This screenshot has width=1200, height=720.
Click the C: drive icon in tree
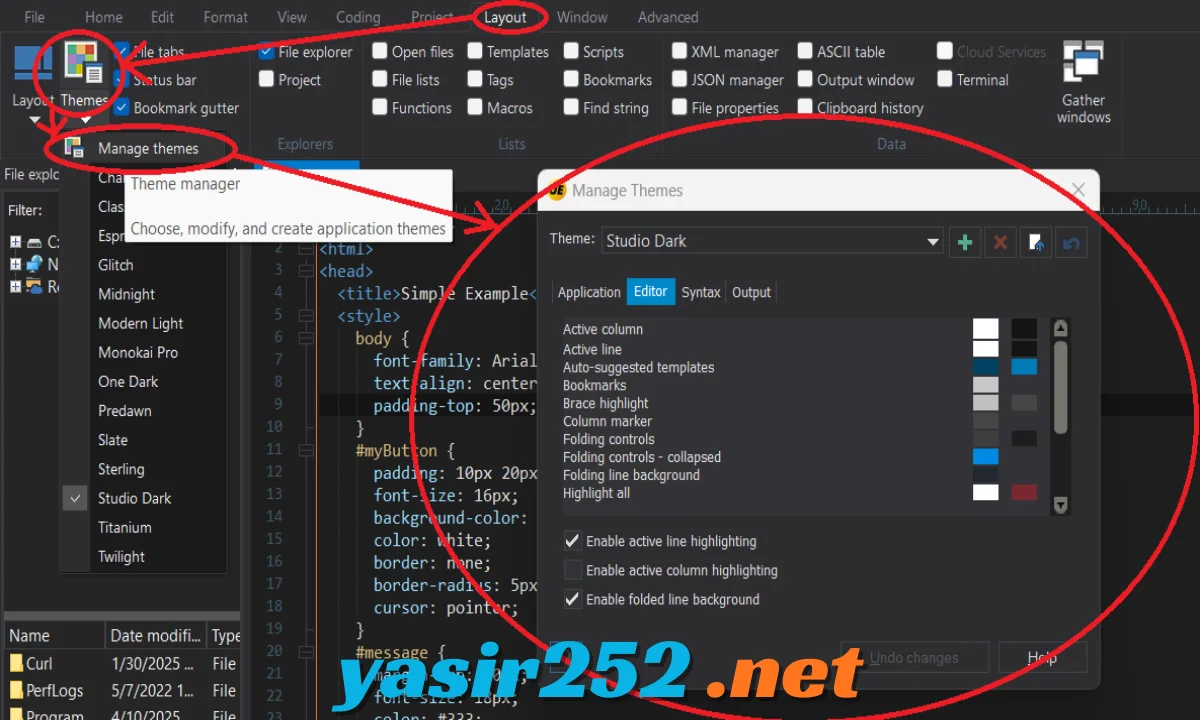point(35,242)
